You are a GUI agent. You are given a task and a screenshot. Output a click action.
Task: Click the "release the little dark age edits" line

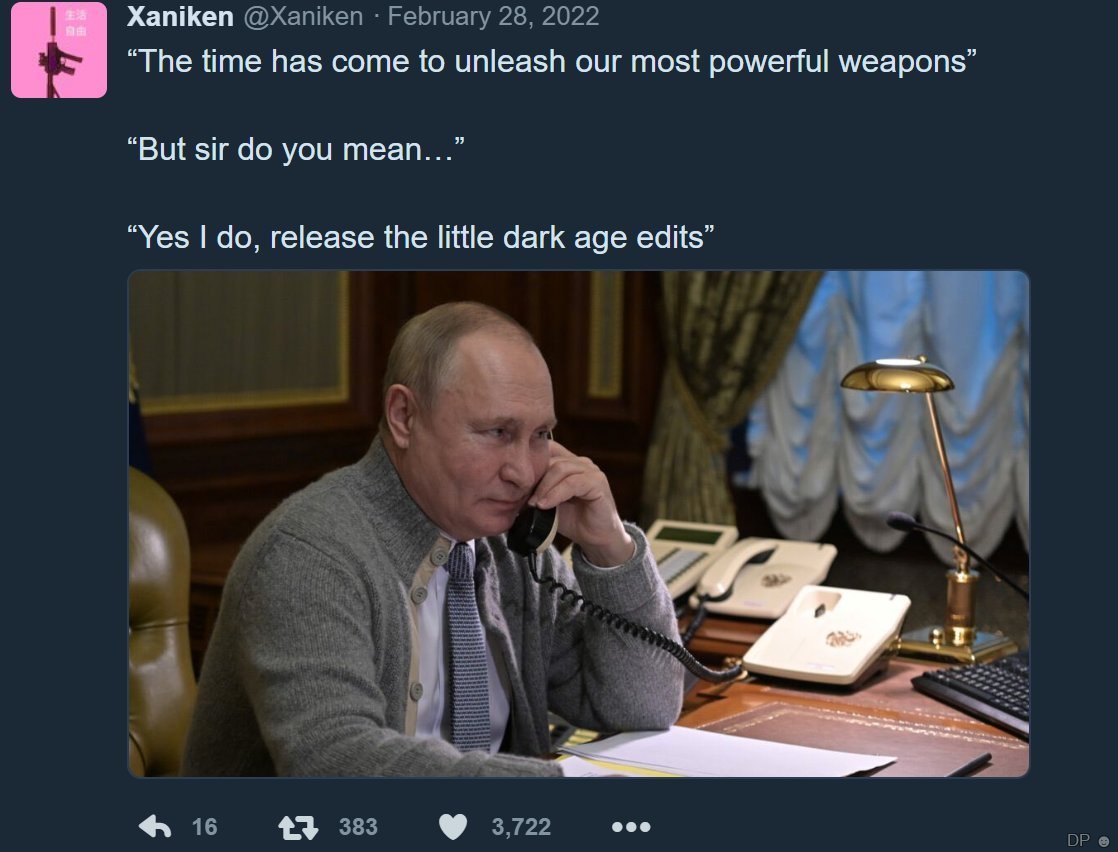tap(421, 237)
